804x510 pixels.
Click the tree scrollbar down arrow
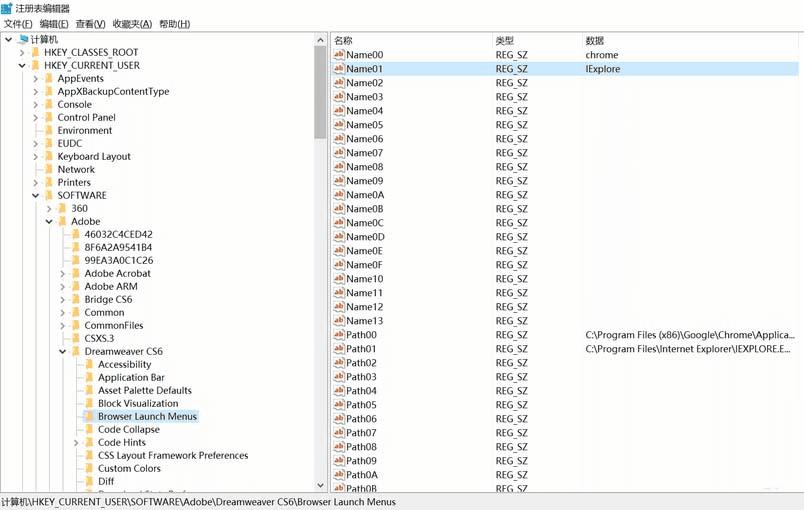(320, 485)
